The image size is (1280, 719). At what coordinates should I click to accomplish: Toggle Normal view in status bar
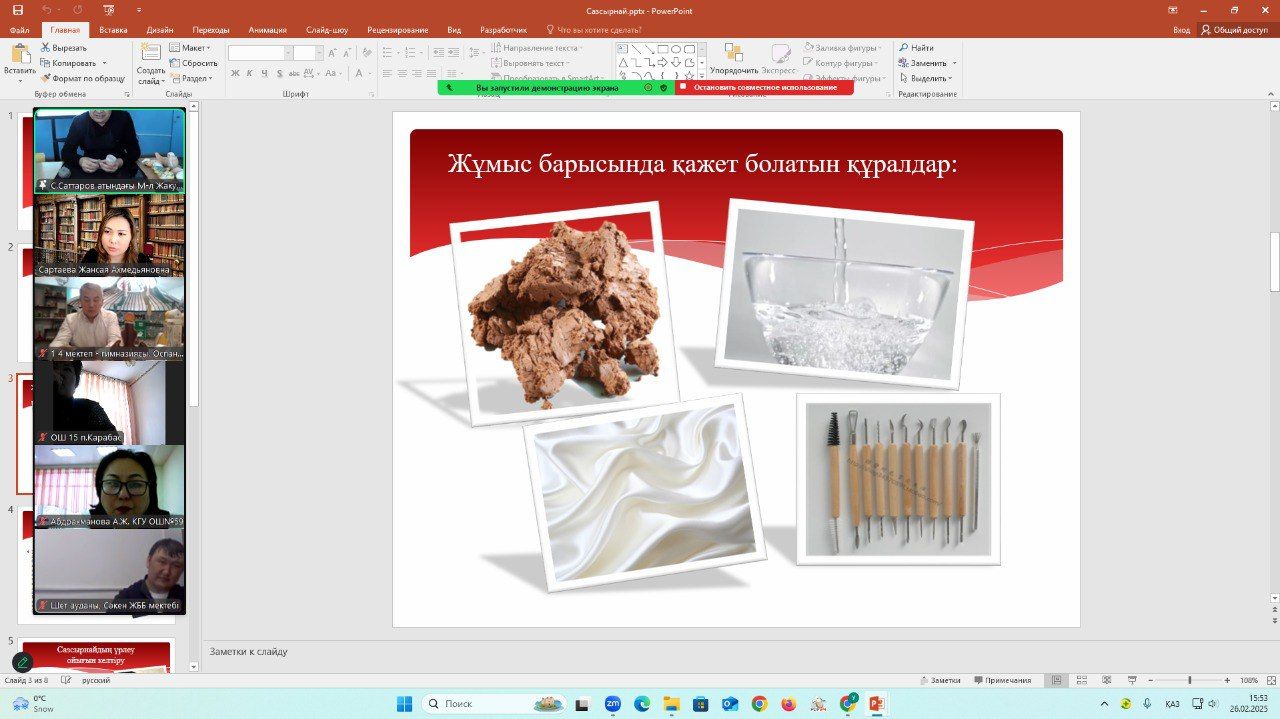tap(1056, 680)
